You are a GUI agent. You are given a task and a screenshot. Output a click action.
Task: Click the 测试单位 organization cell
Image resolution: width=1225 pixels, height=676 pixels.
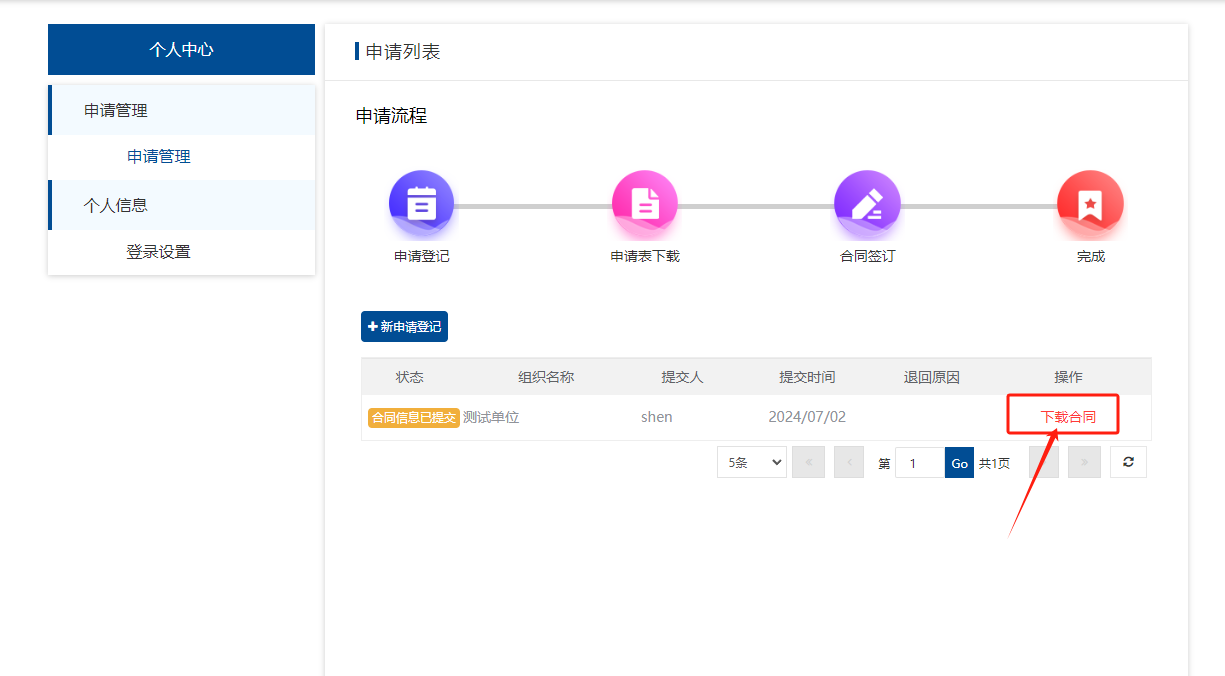[x=491, y=417]
